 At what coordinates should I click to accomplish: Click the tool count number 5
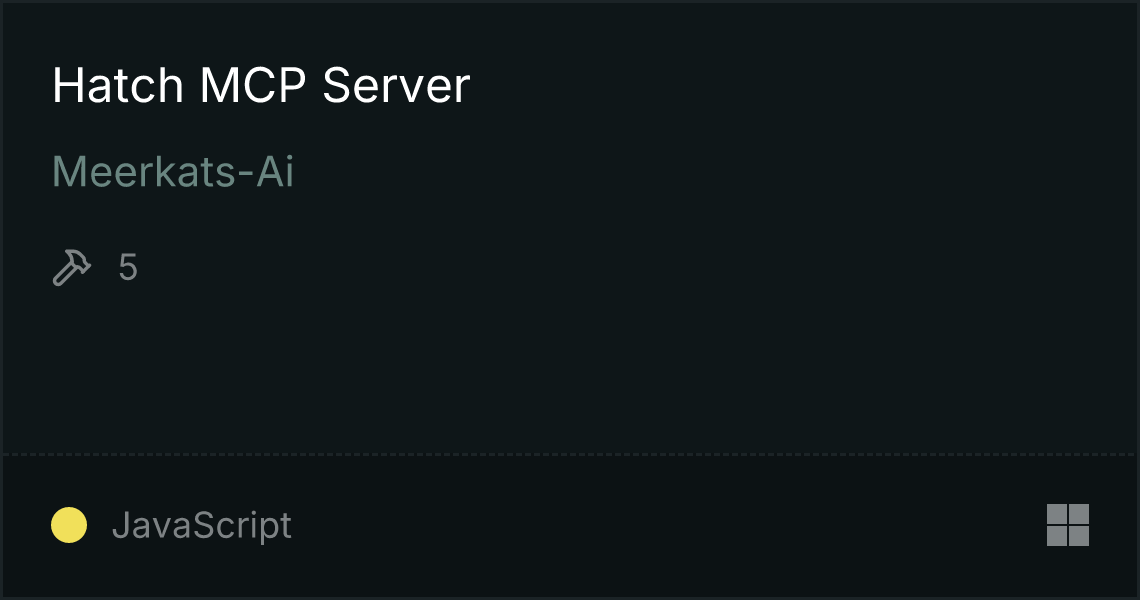point(128,268)
